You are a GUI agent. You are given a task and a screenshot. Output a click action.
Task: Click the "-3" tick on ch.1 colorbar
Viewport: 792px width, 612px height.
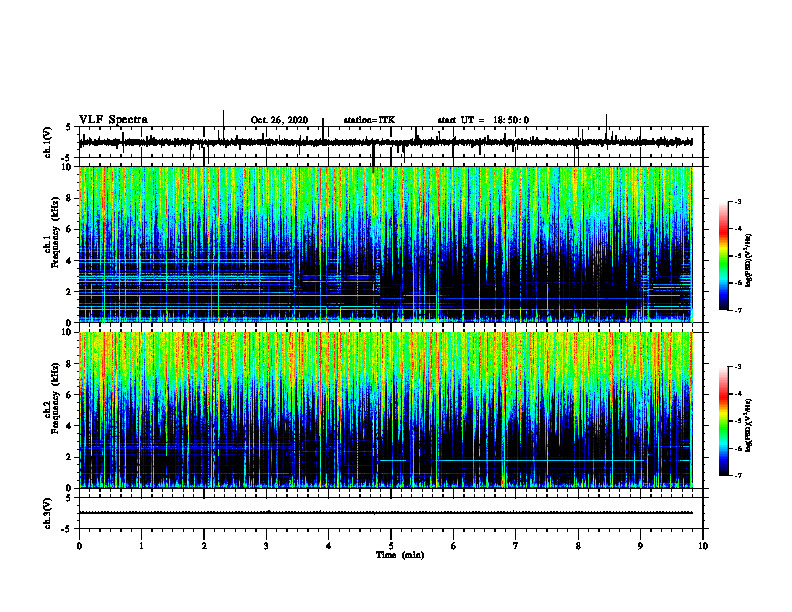point(738,201)
